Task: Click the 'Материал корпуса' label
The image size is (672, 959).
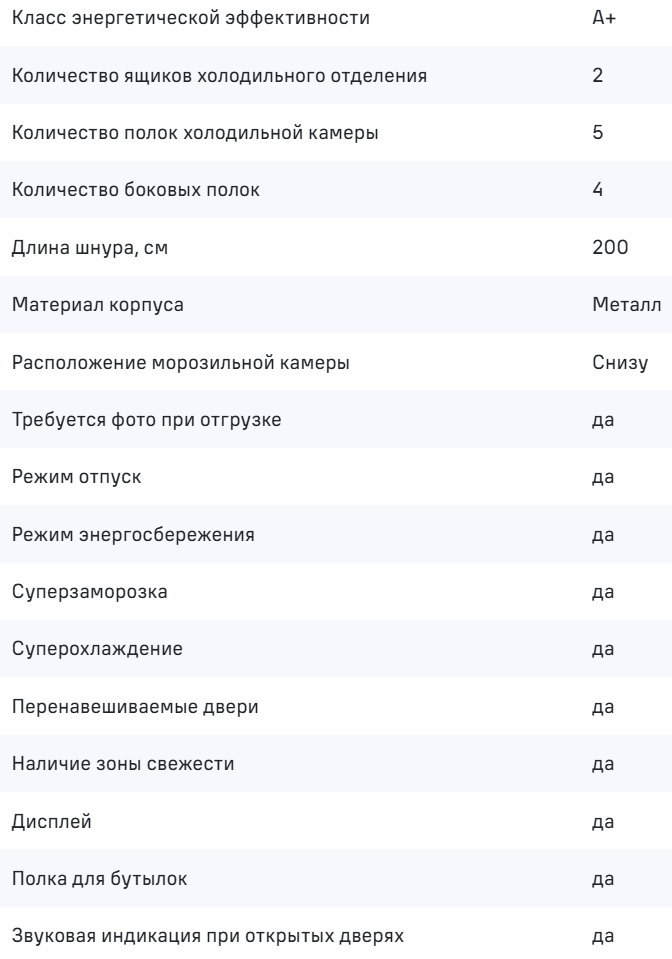Action: click(83, 305)
